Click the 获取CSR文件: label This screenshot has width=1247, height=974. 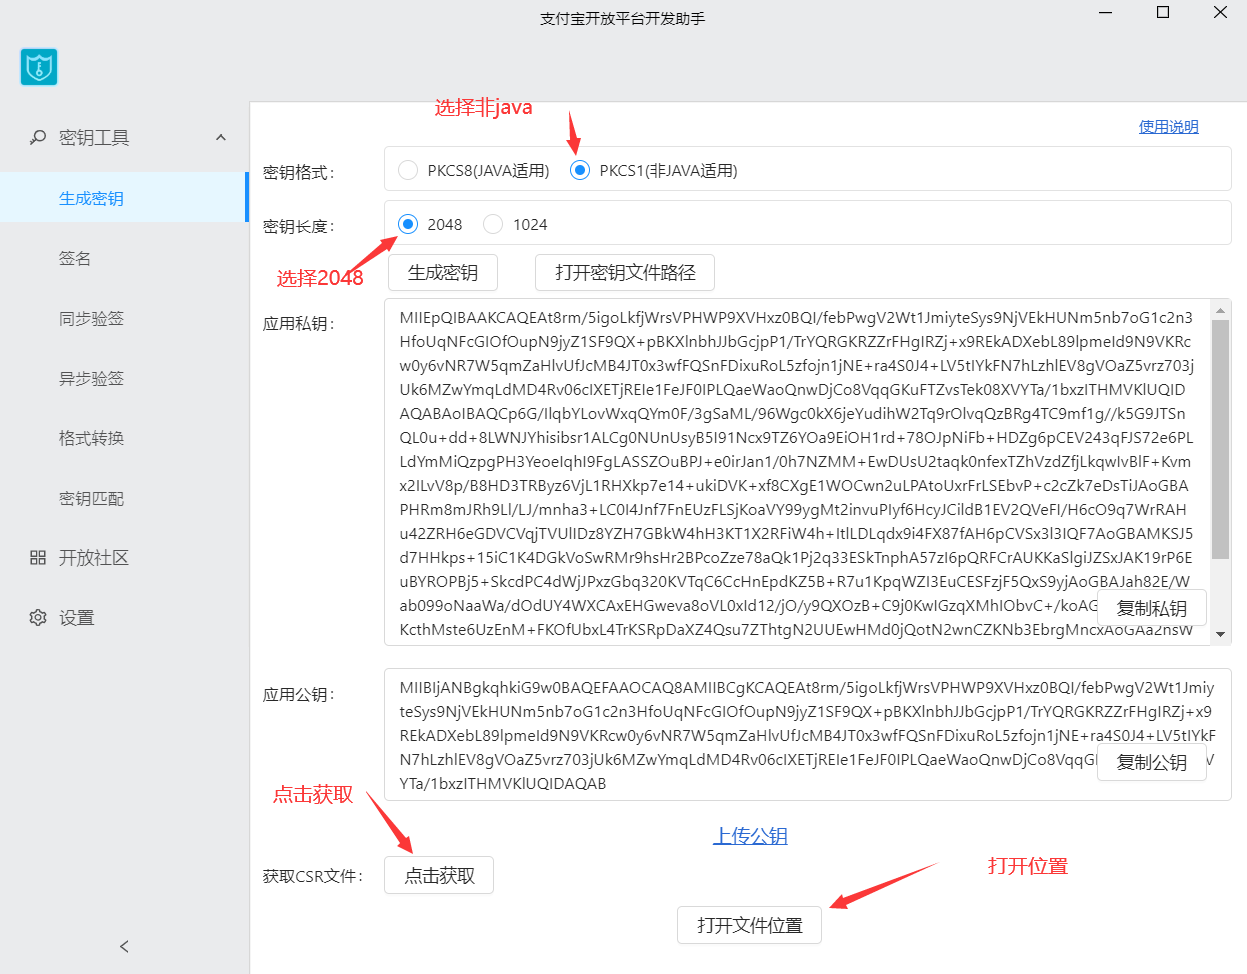tap(312, 876)
